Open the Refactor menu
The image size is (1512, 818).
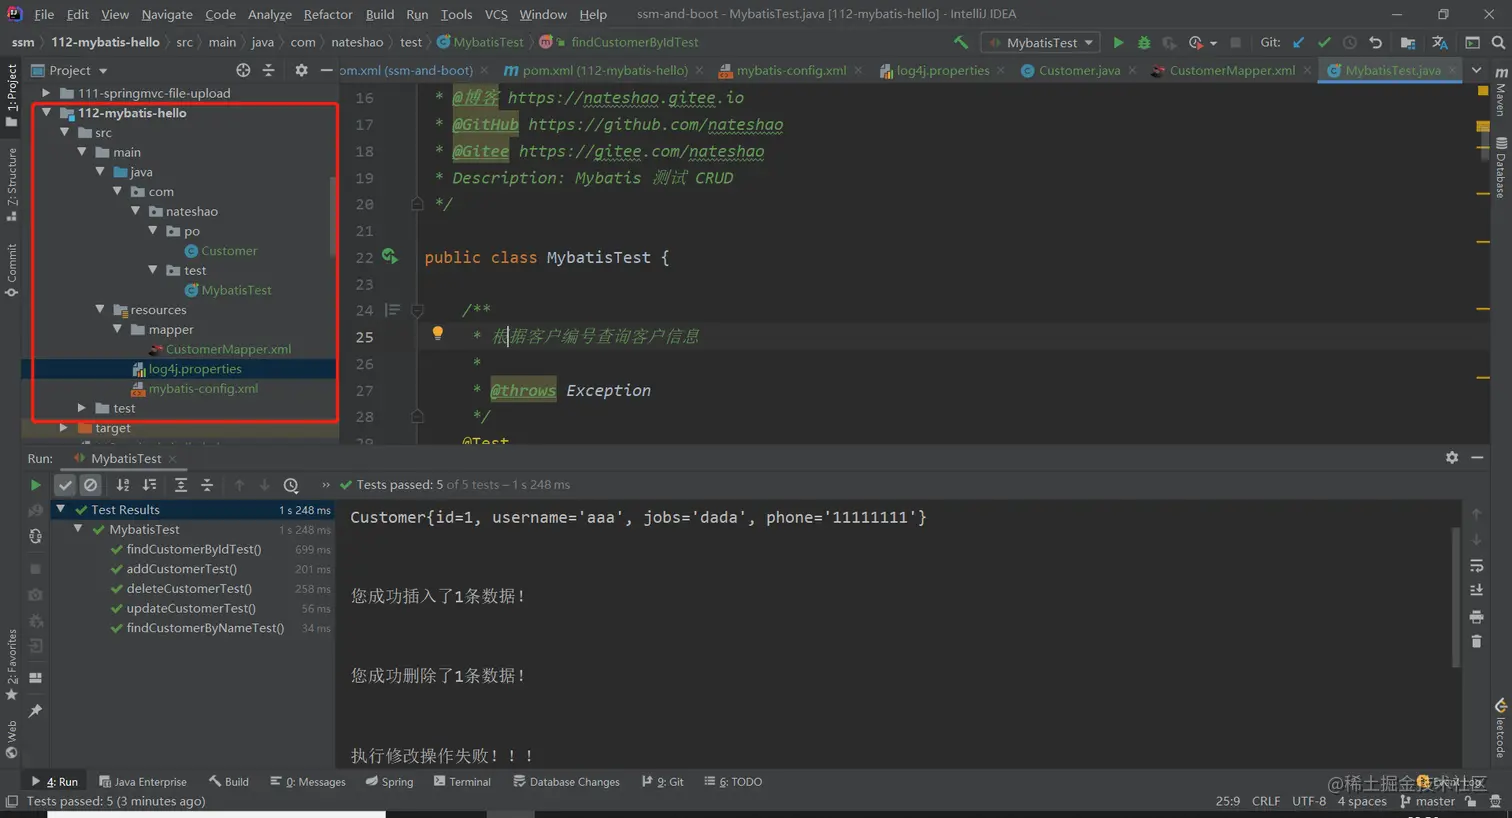point(328,14)
